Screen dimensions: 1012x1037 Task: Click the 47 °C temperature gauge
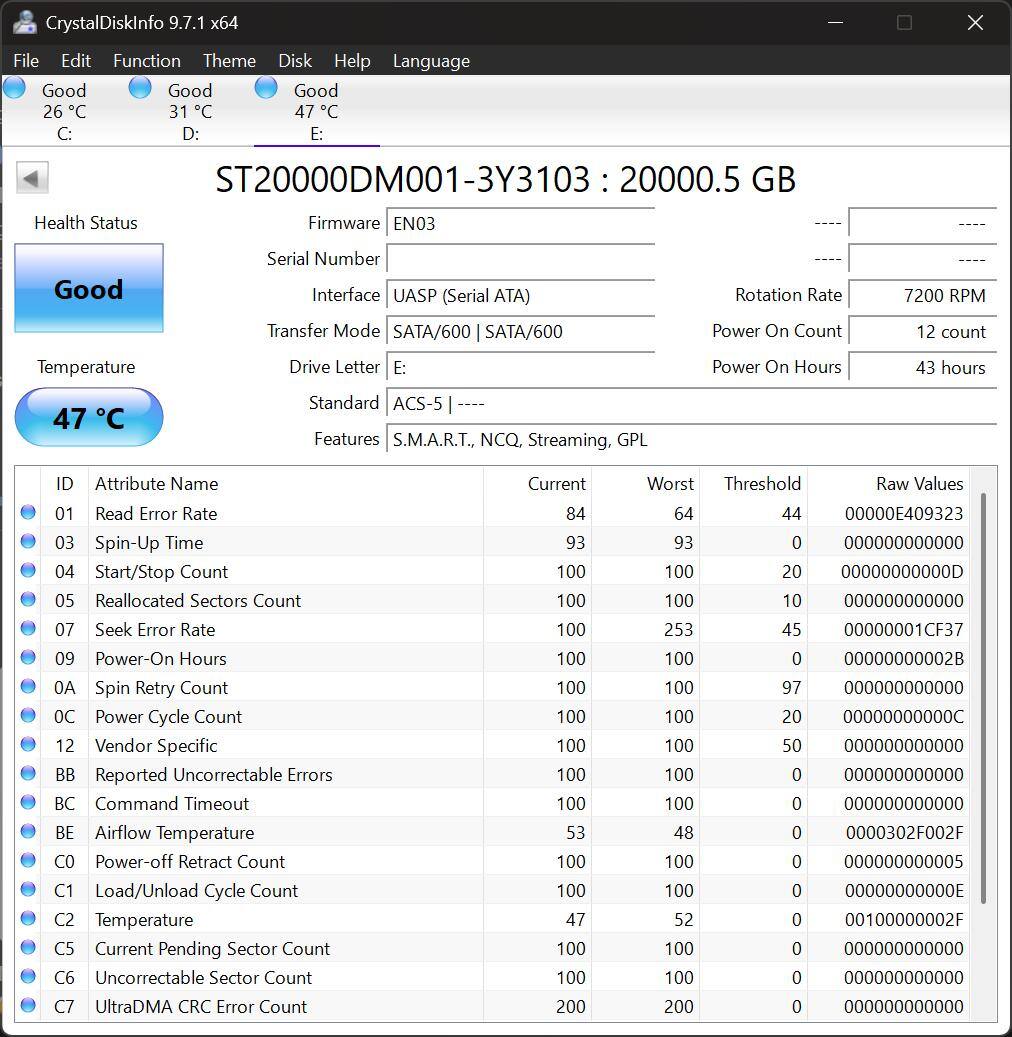tap(88, 417)
